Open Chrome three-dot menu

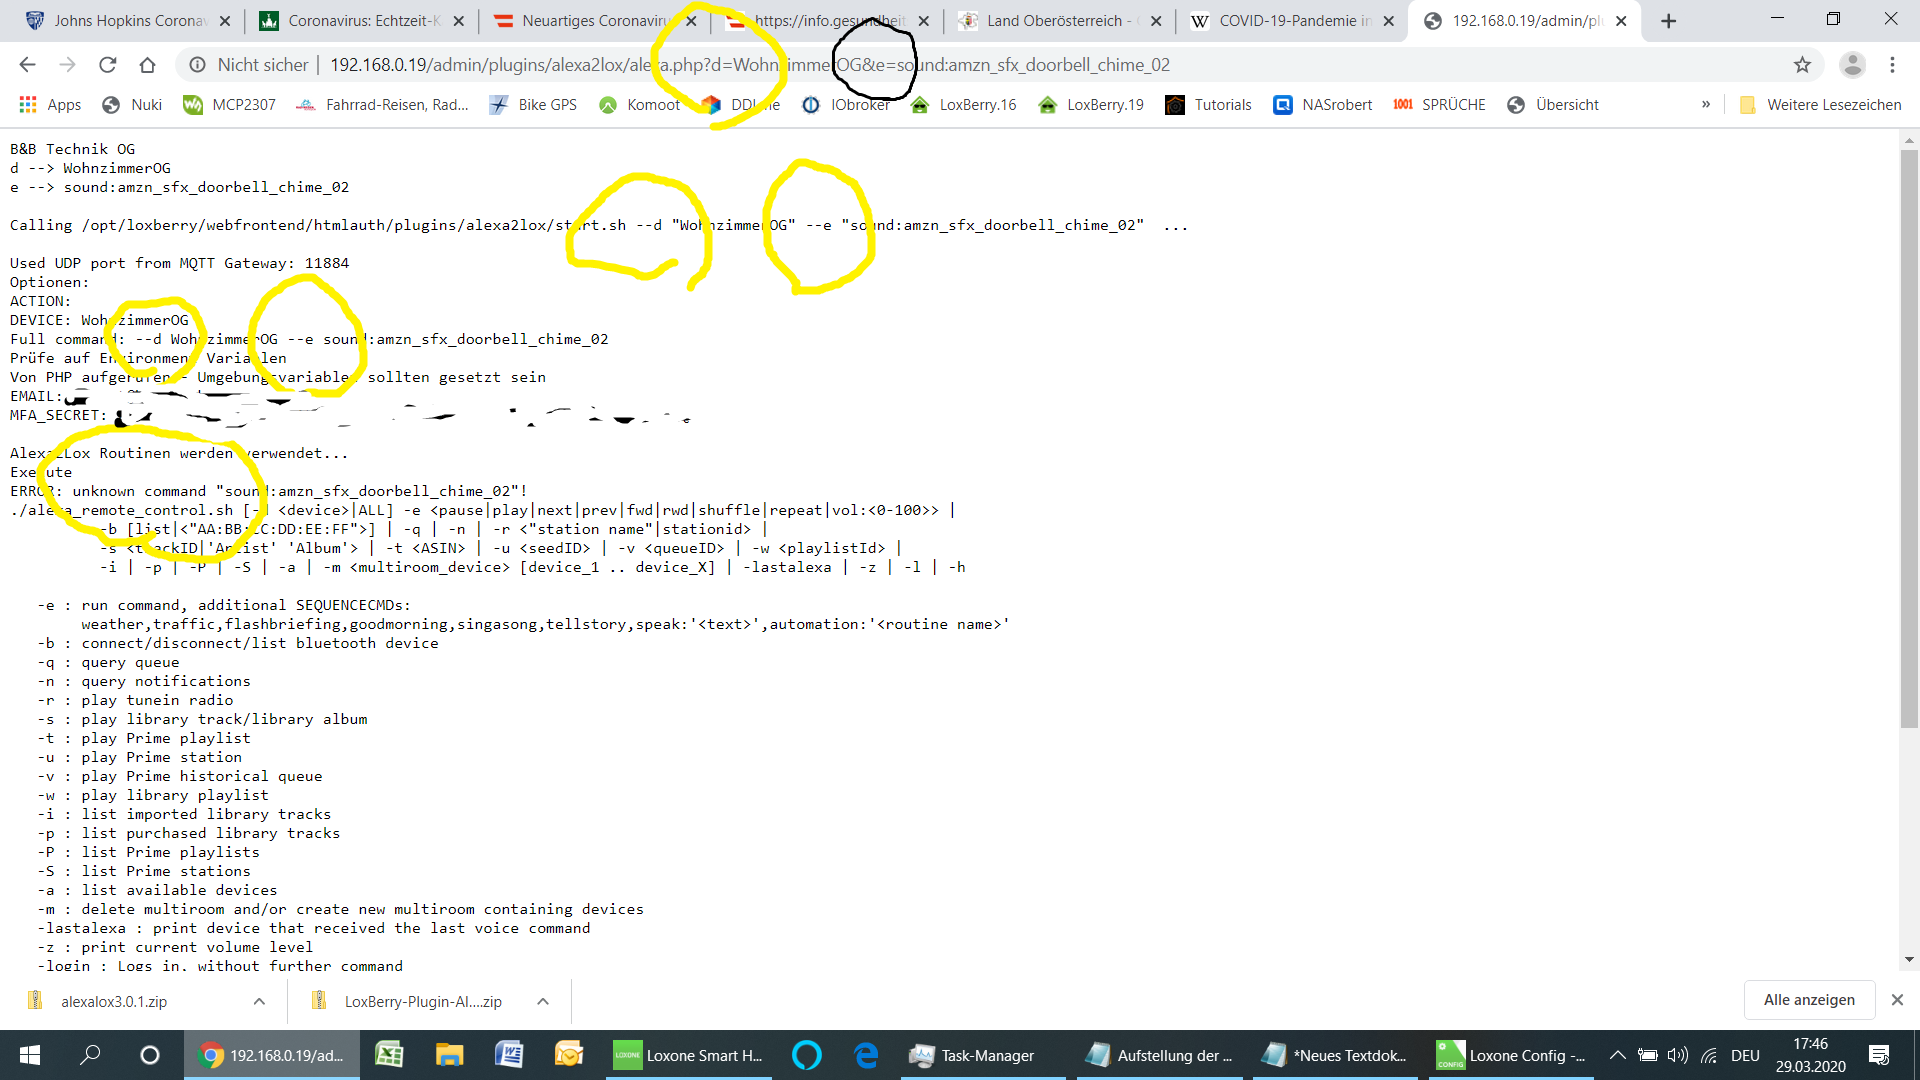[1892, 65]
